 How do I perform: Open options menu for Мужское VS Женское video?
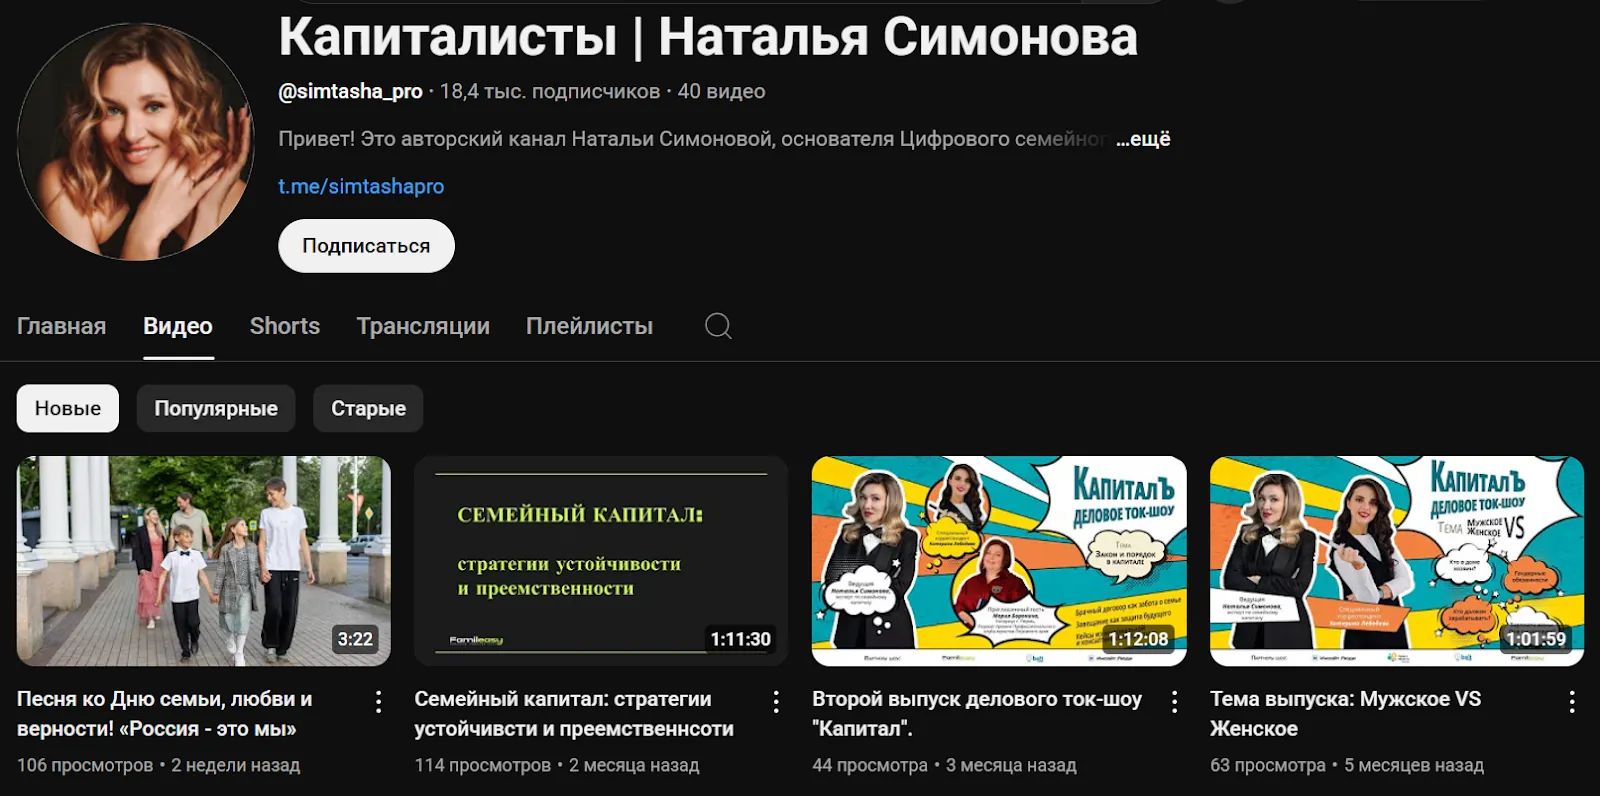tap(1572, 702)
